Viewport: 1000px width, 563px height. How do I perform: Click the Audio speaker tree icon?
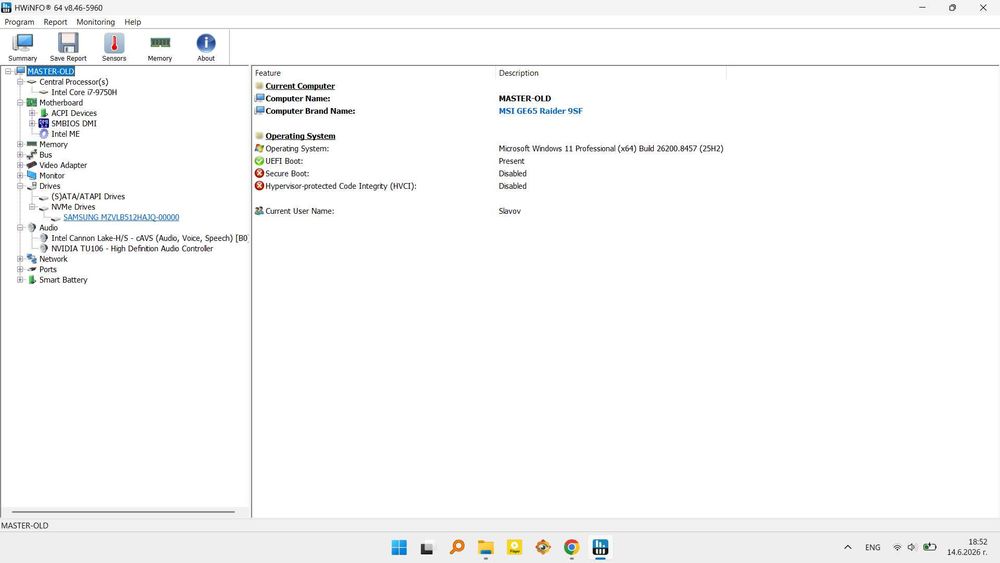tap(31, 228)
